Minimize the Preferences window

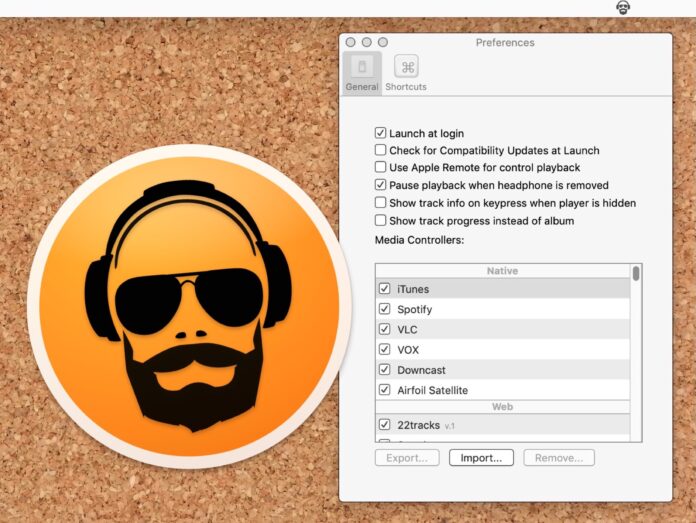pyautogui.click(x=367, y=42)
